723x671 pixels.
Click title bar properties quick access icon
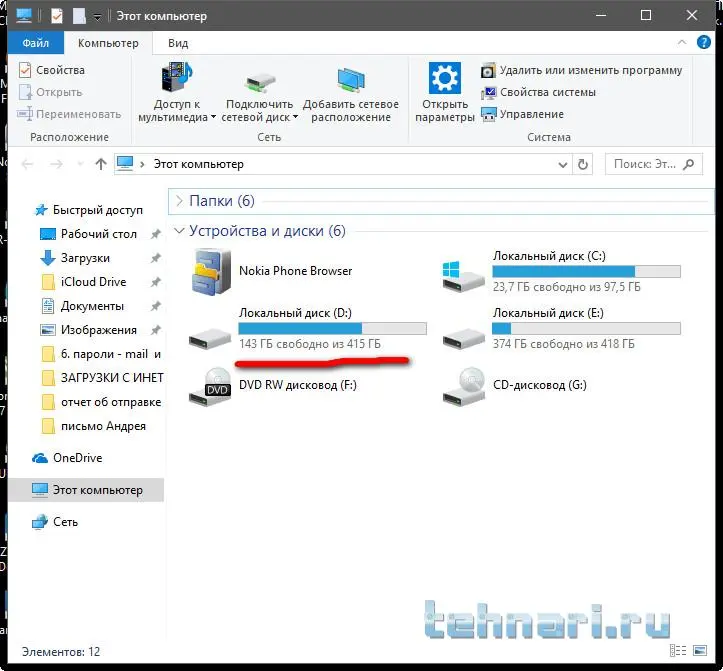point(56,16)
